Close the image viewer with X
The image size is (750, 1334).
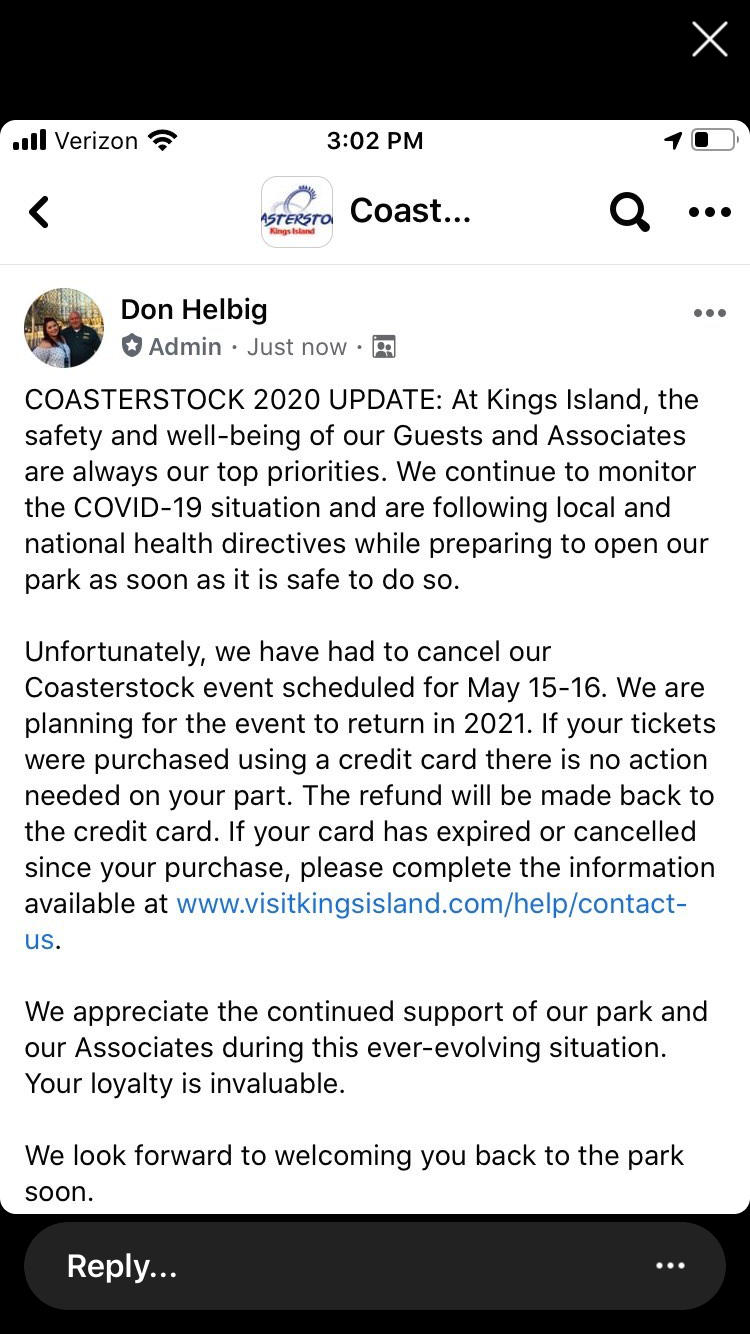point(710,39)
